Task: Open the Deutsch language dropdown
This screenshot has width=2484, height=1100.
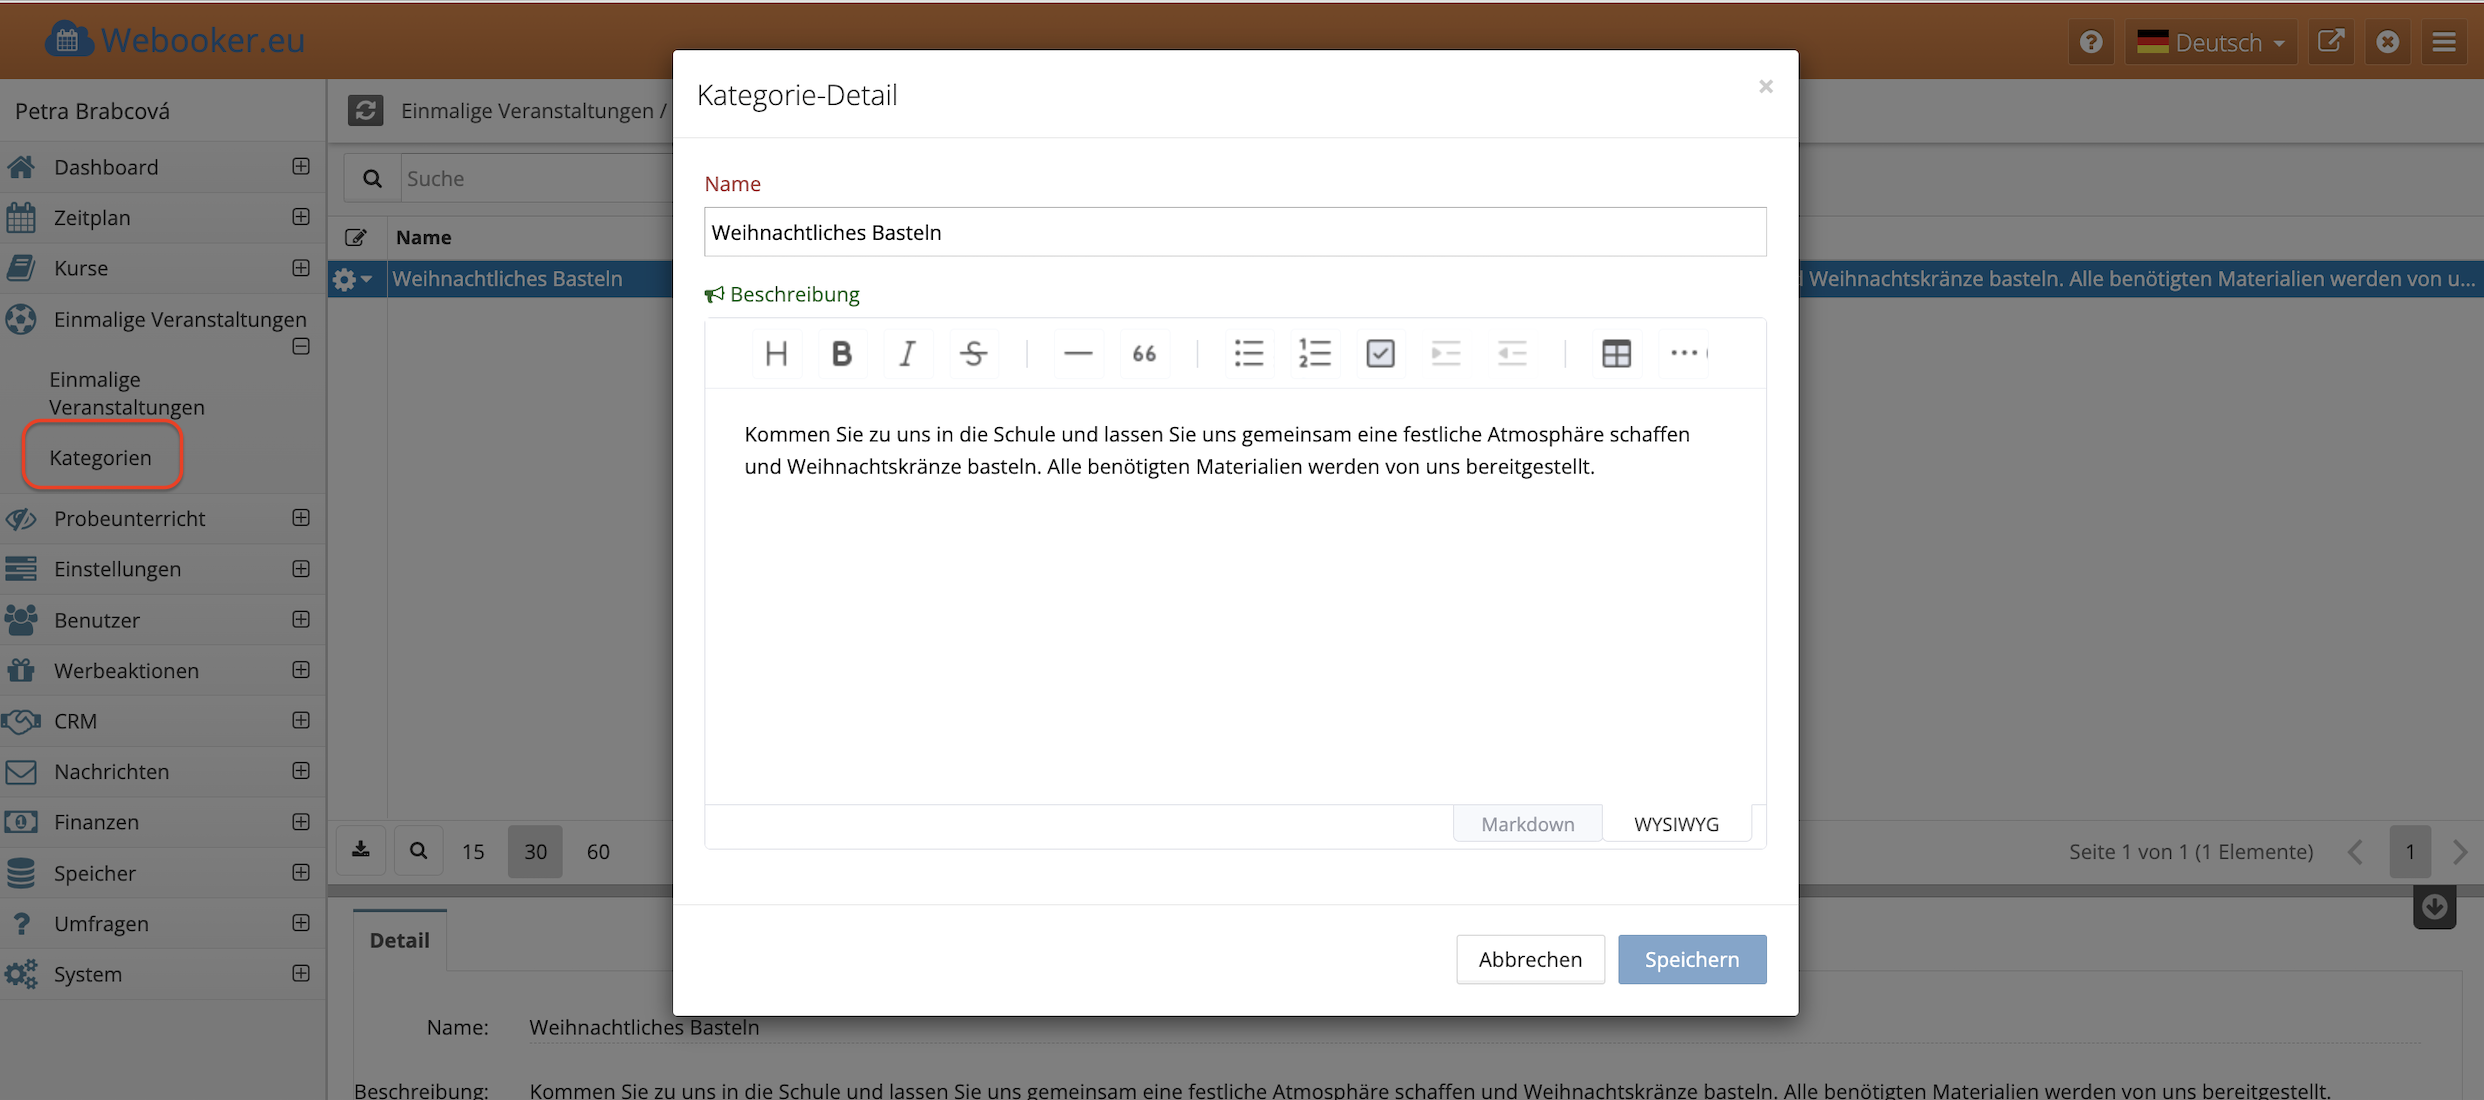Action: click(2210, 42)
